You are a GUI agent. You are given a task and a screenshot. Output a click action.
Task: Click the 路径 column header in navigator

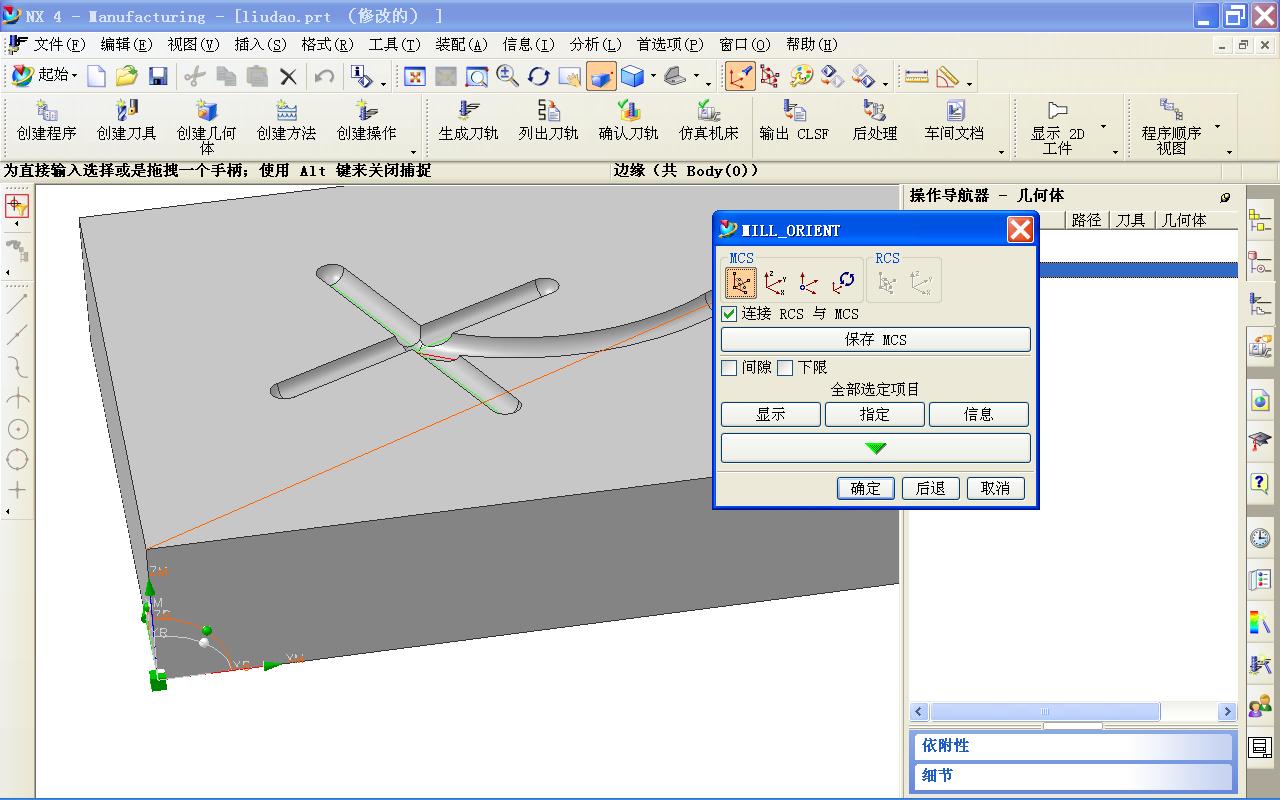(1086, 220)
